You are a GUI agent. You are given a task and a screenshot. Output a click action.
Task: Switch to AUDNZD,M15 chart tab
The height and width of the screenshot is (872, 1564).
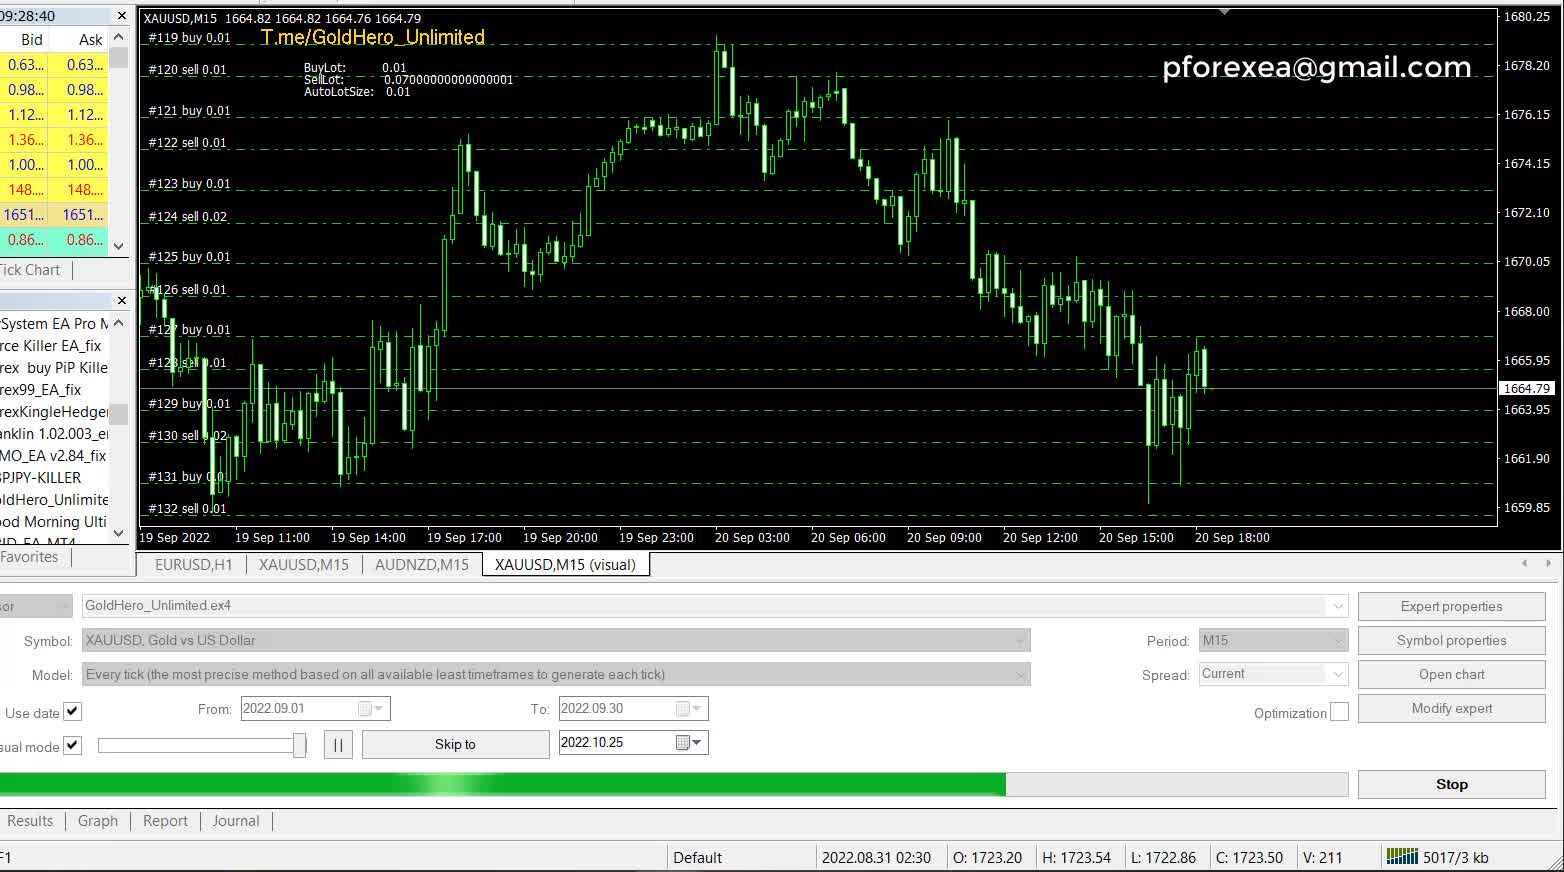tap(421, 564)
